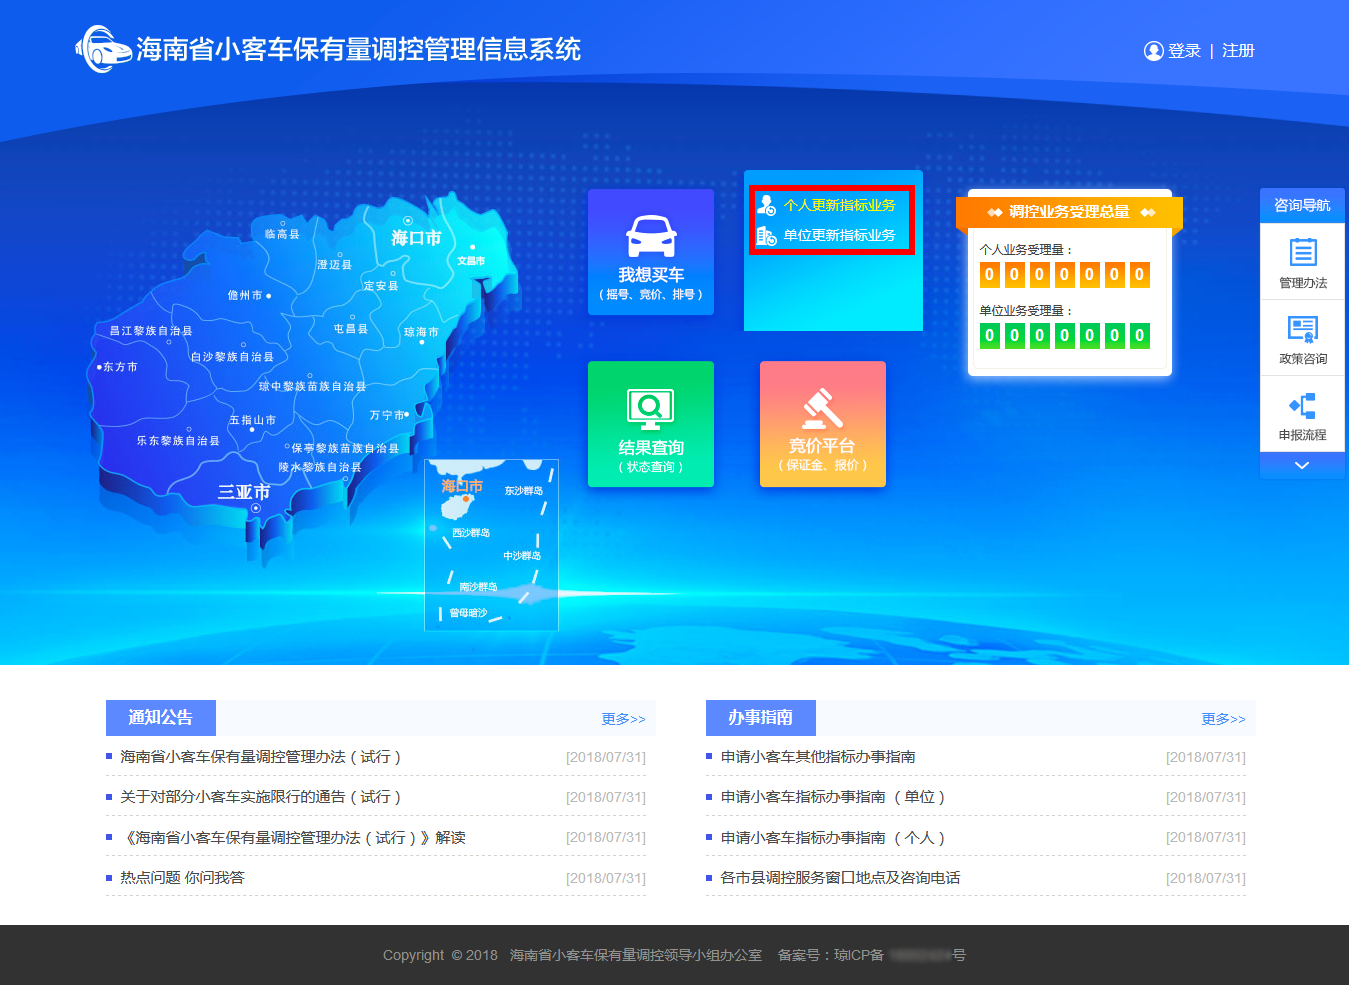Expand the 咨询导航 panel down chevron

pyautogui.click(x=1302, y=466)
